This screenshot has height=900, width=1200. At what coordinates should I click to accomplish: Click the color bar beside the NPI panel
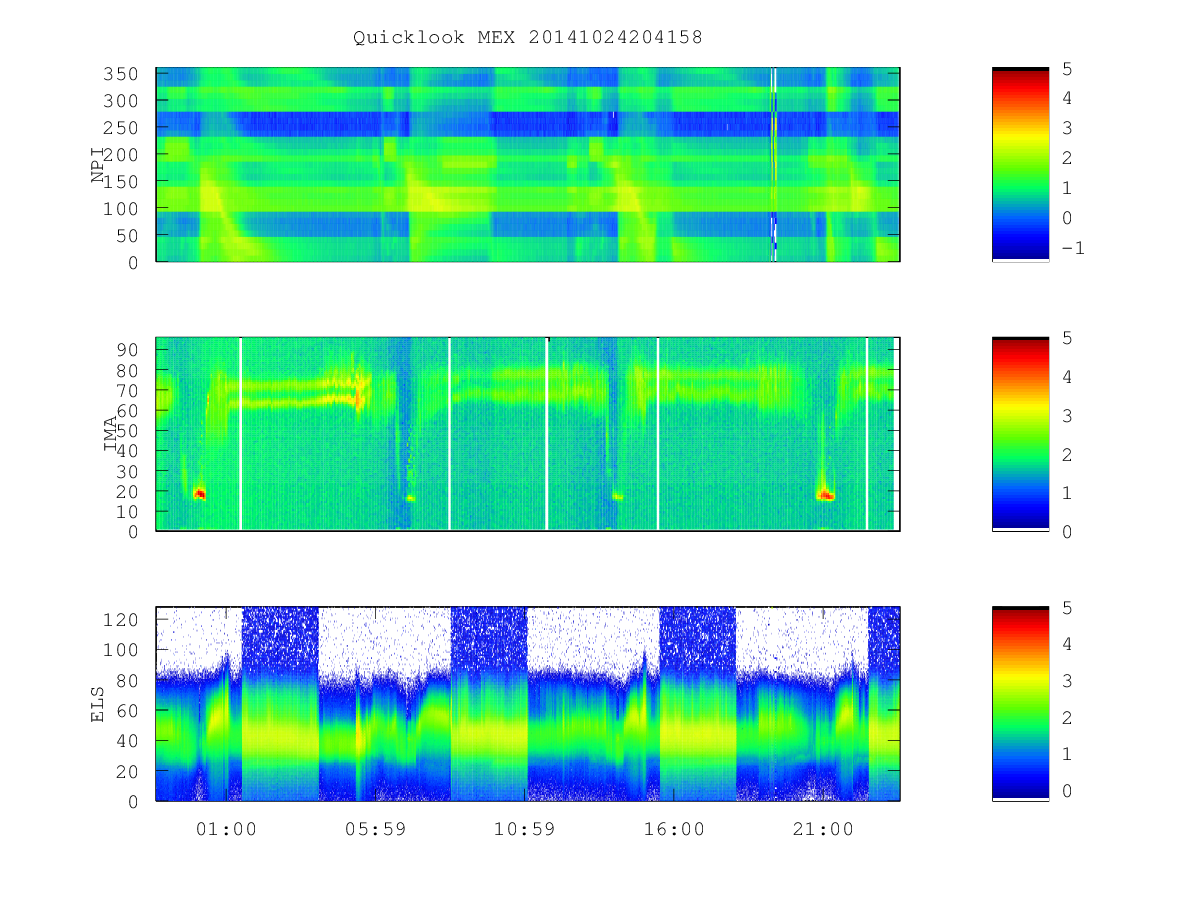[1020, 165]
